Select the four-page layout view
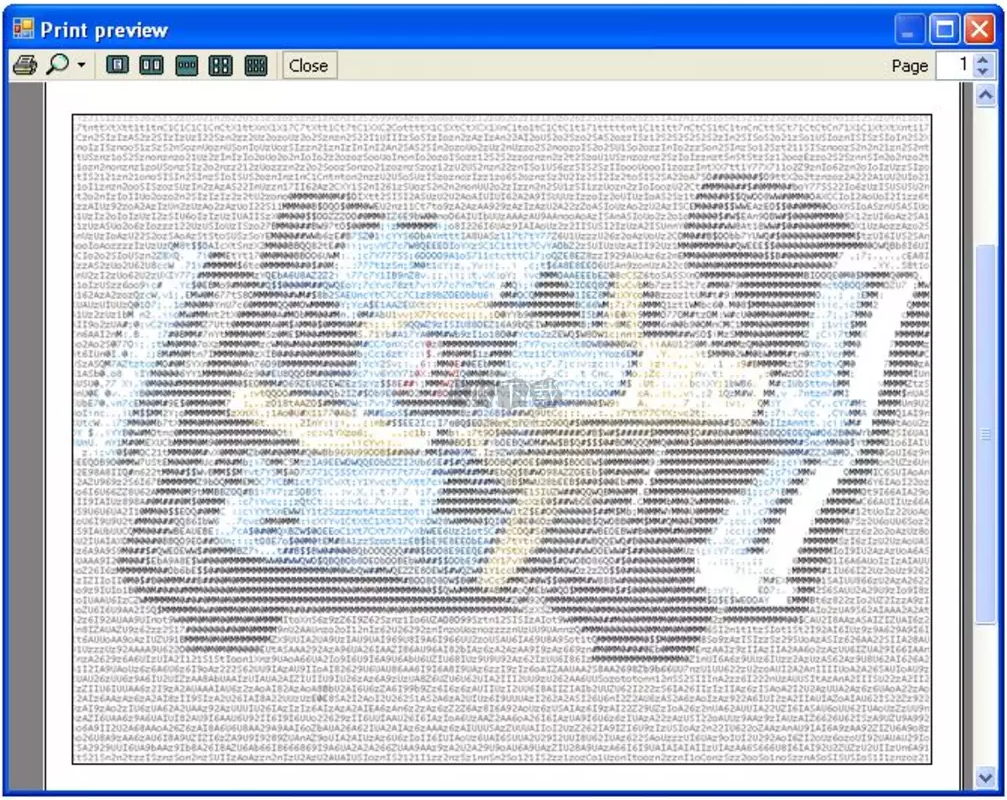The width and height of the screenshot is (1007, 800). [x=221, y=65]
